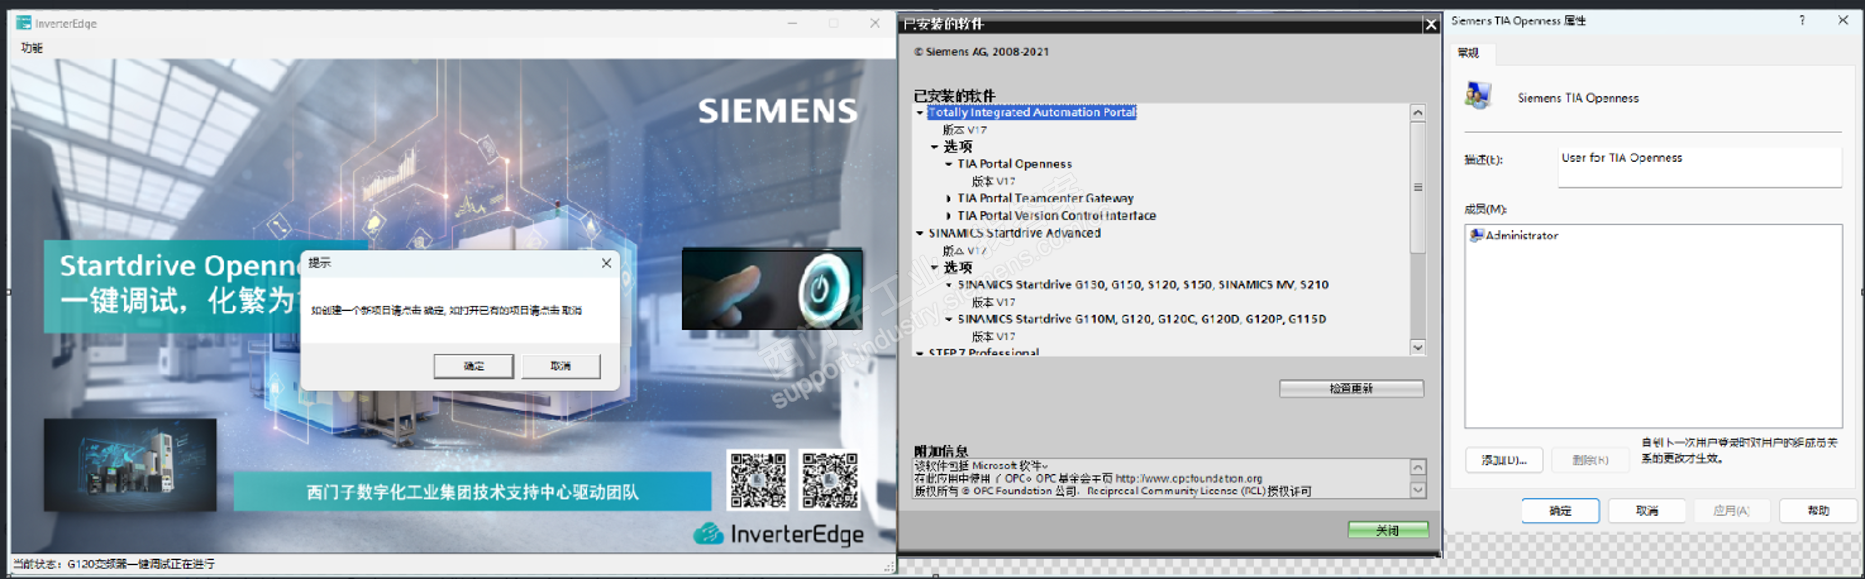Expand TIA Portal Version Control Interface node
The height and width of the screenshot is (579, 1865).
pyautogui.click(x=949, y=216)
